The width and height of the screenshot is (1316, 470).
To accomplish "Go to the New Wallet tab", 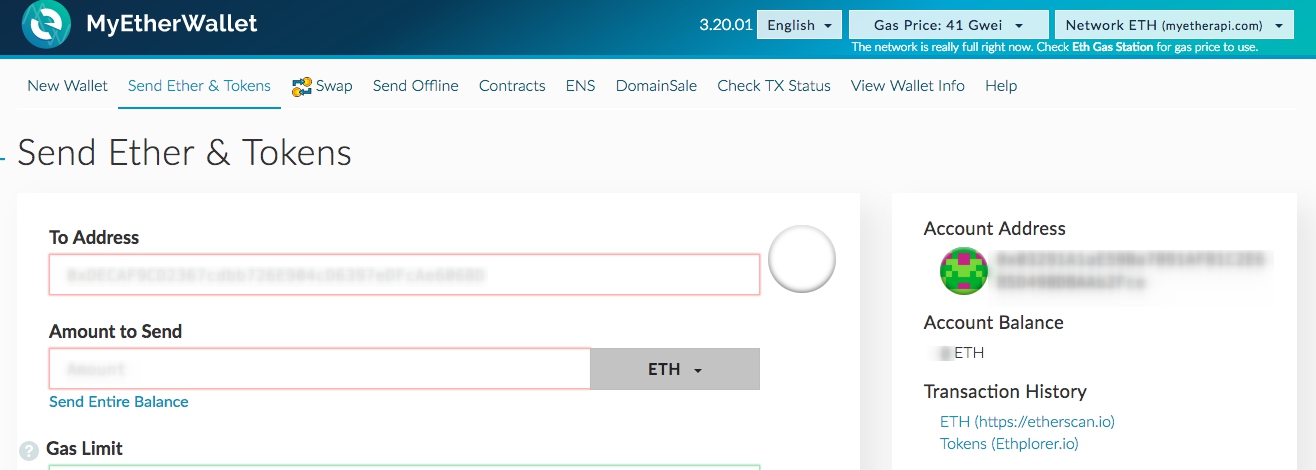I will [x=67, y=86].
